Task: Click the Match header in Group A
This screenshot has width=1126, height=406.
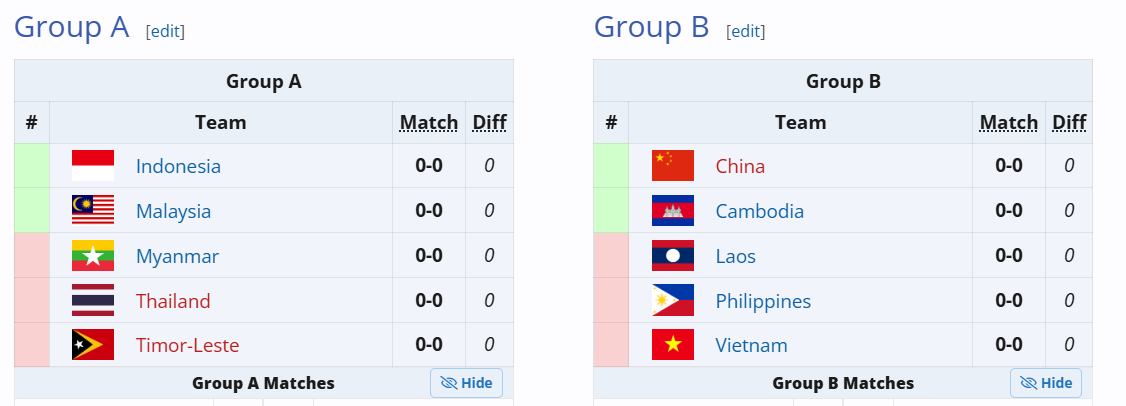Action: [429, 123]
